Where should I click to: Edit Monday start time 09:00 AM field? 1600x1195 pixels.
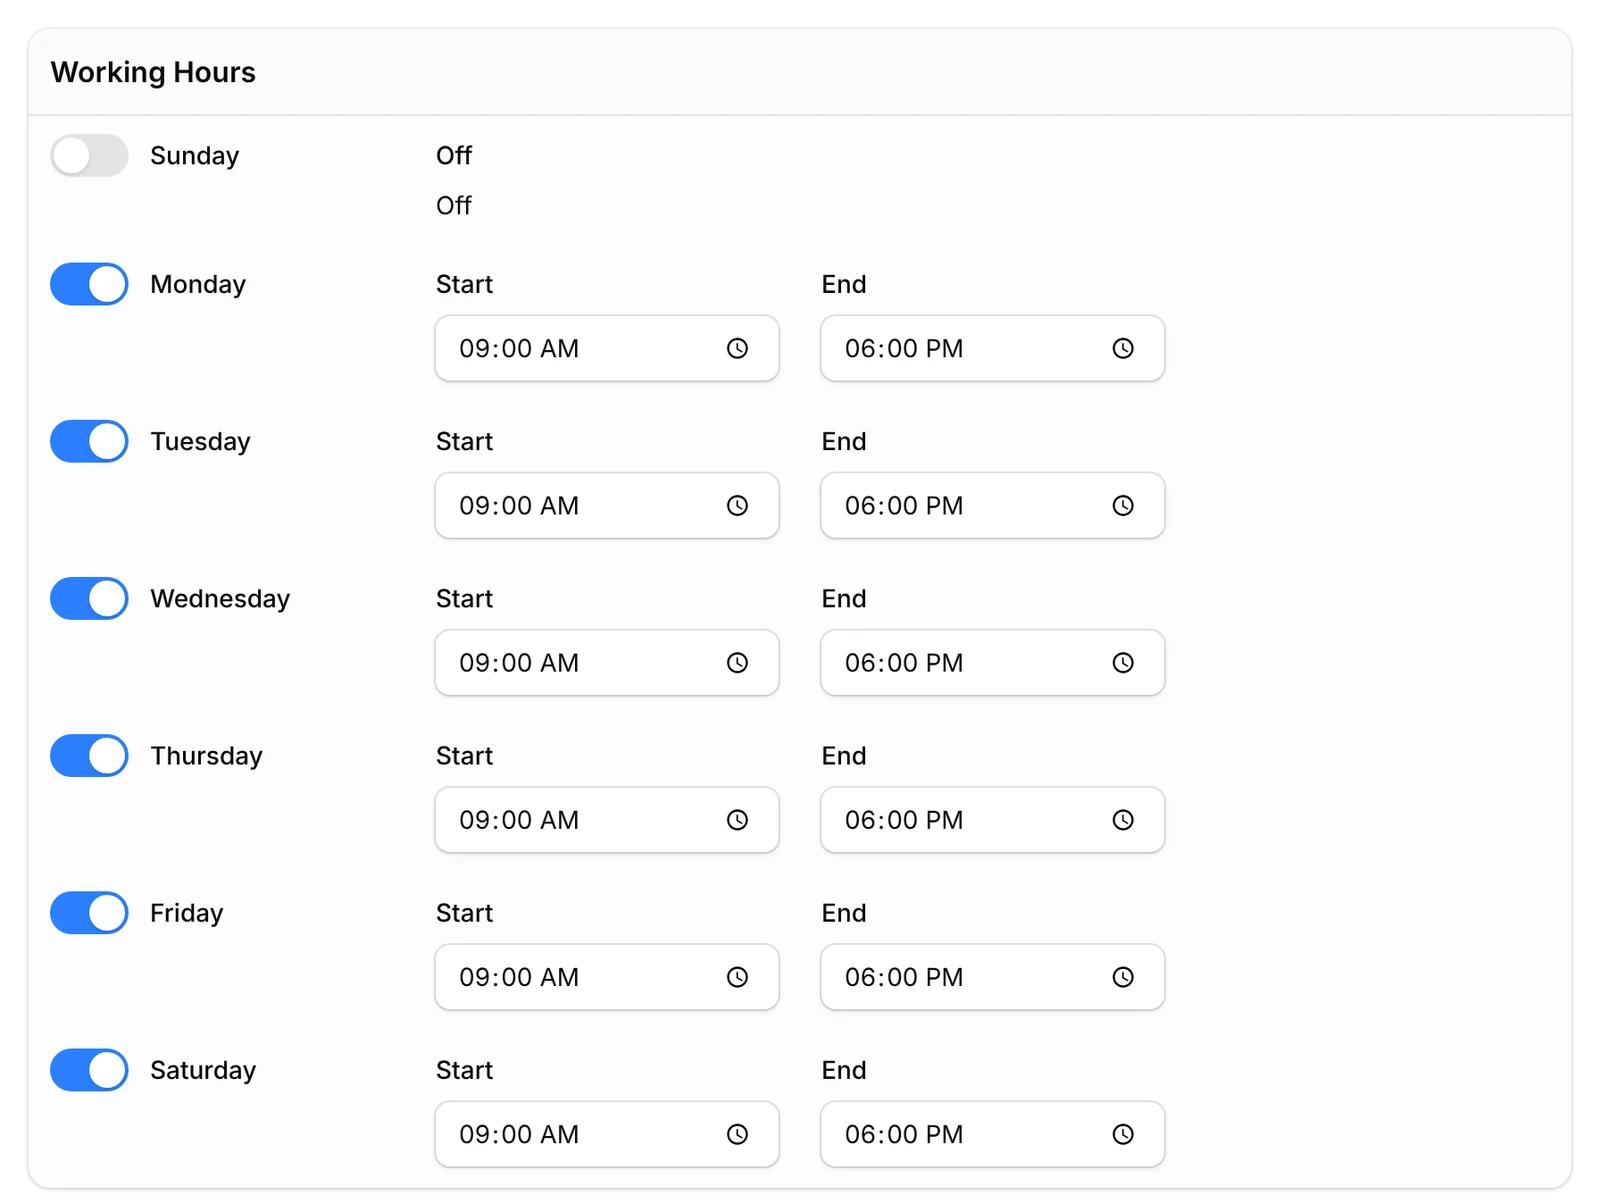tap(607, 348)
